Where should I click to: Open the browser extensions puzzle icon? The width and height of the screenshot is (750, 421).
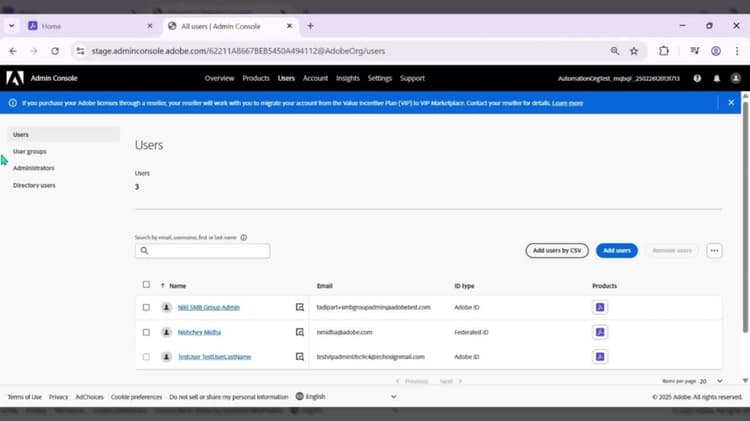[x=663, y=51]
